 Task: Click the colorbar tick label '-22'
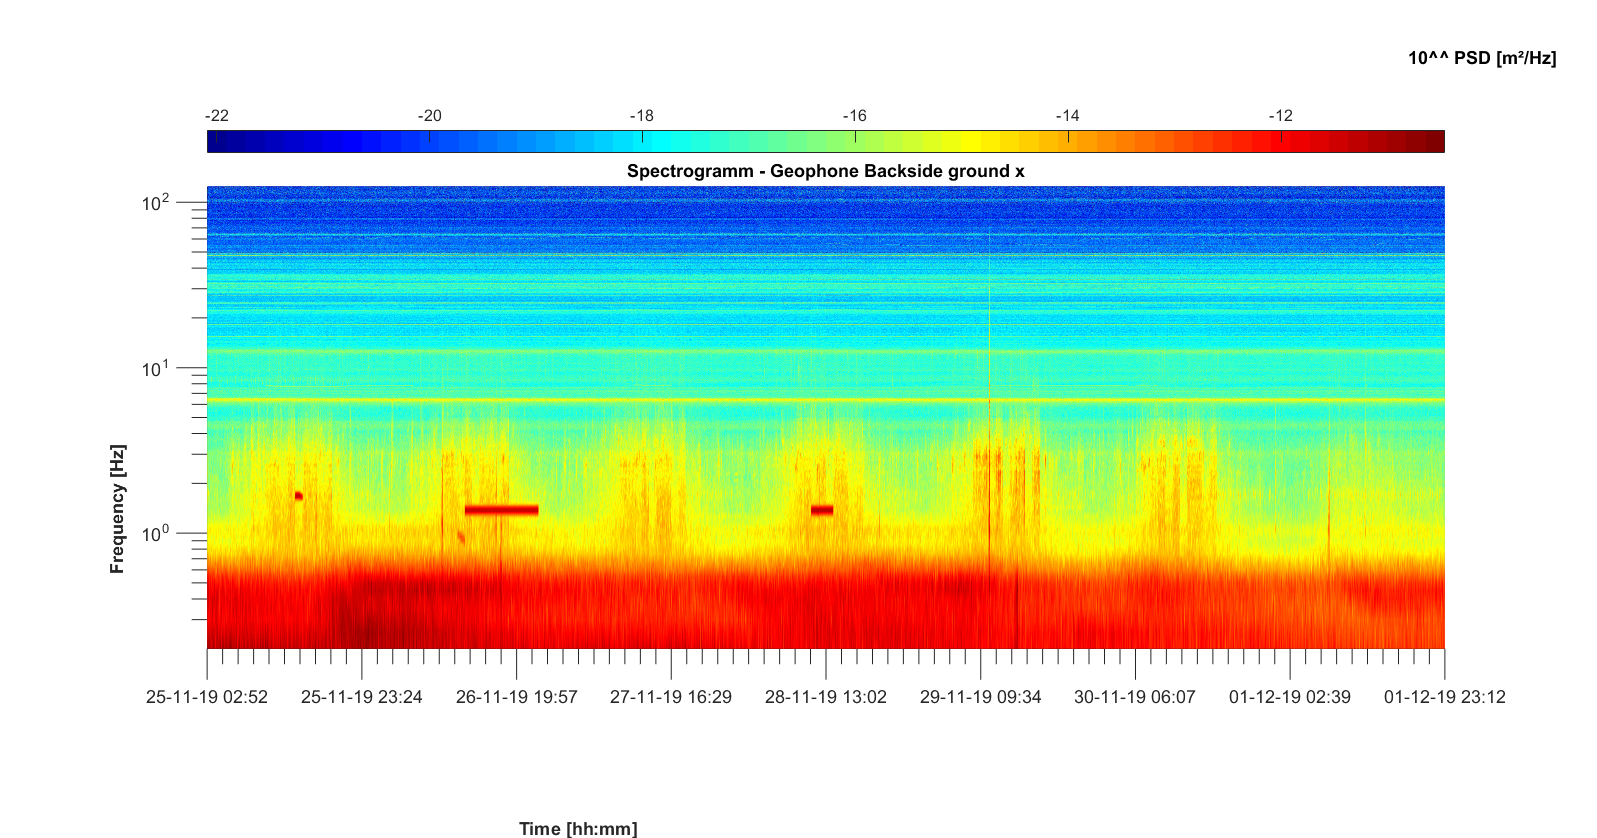tap(217, 116)
